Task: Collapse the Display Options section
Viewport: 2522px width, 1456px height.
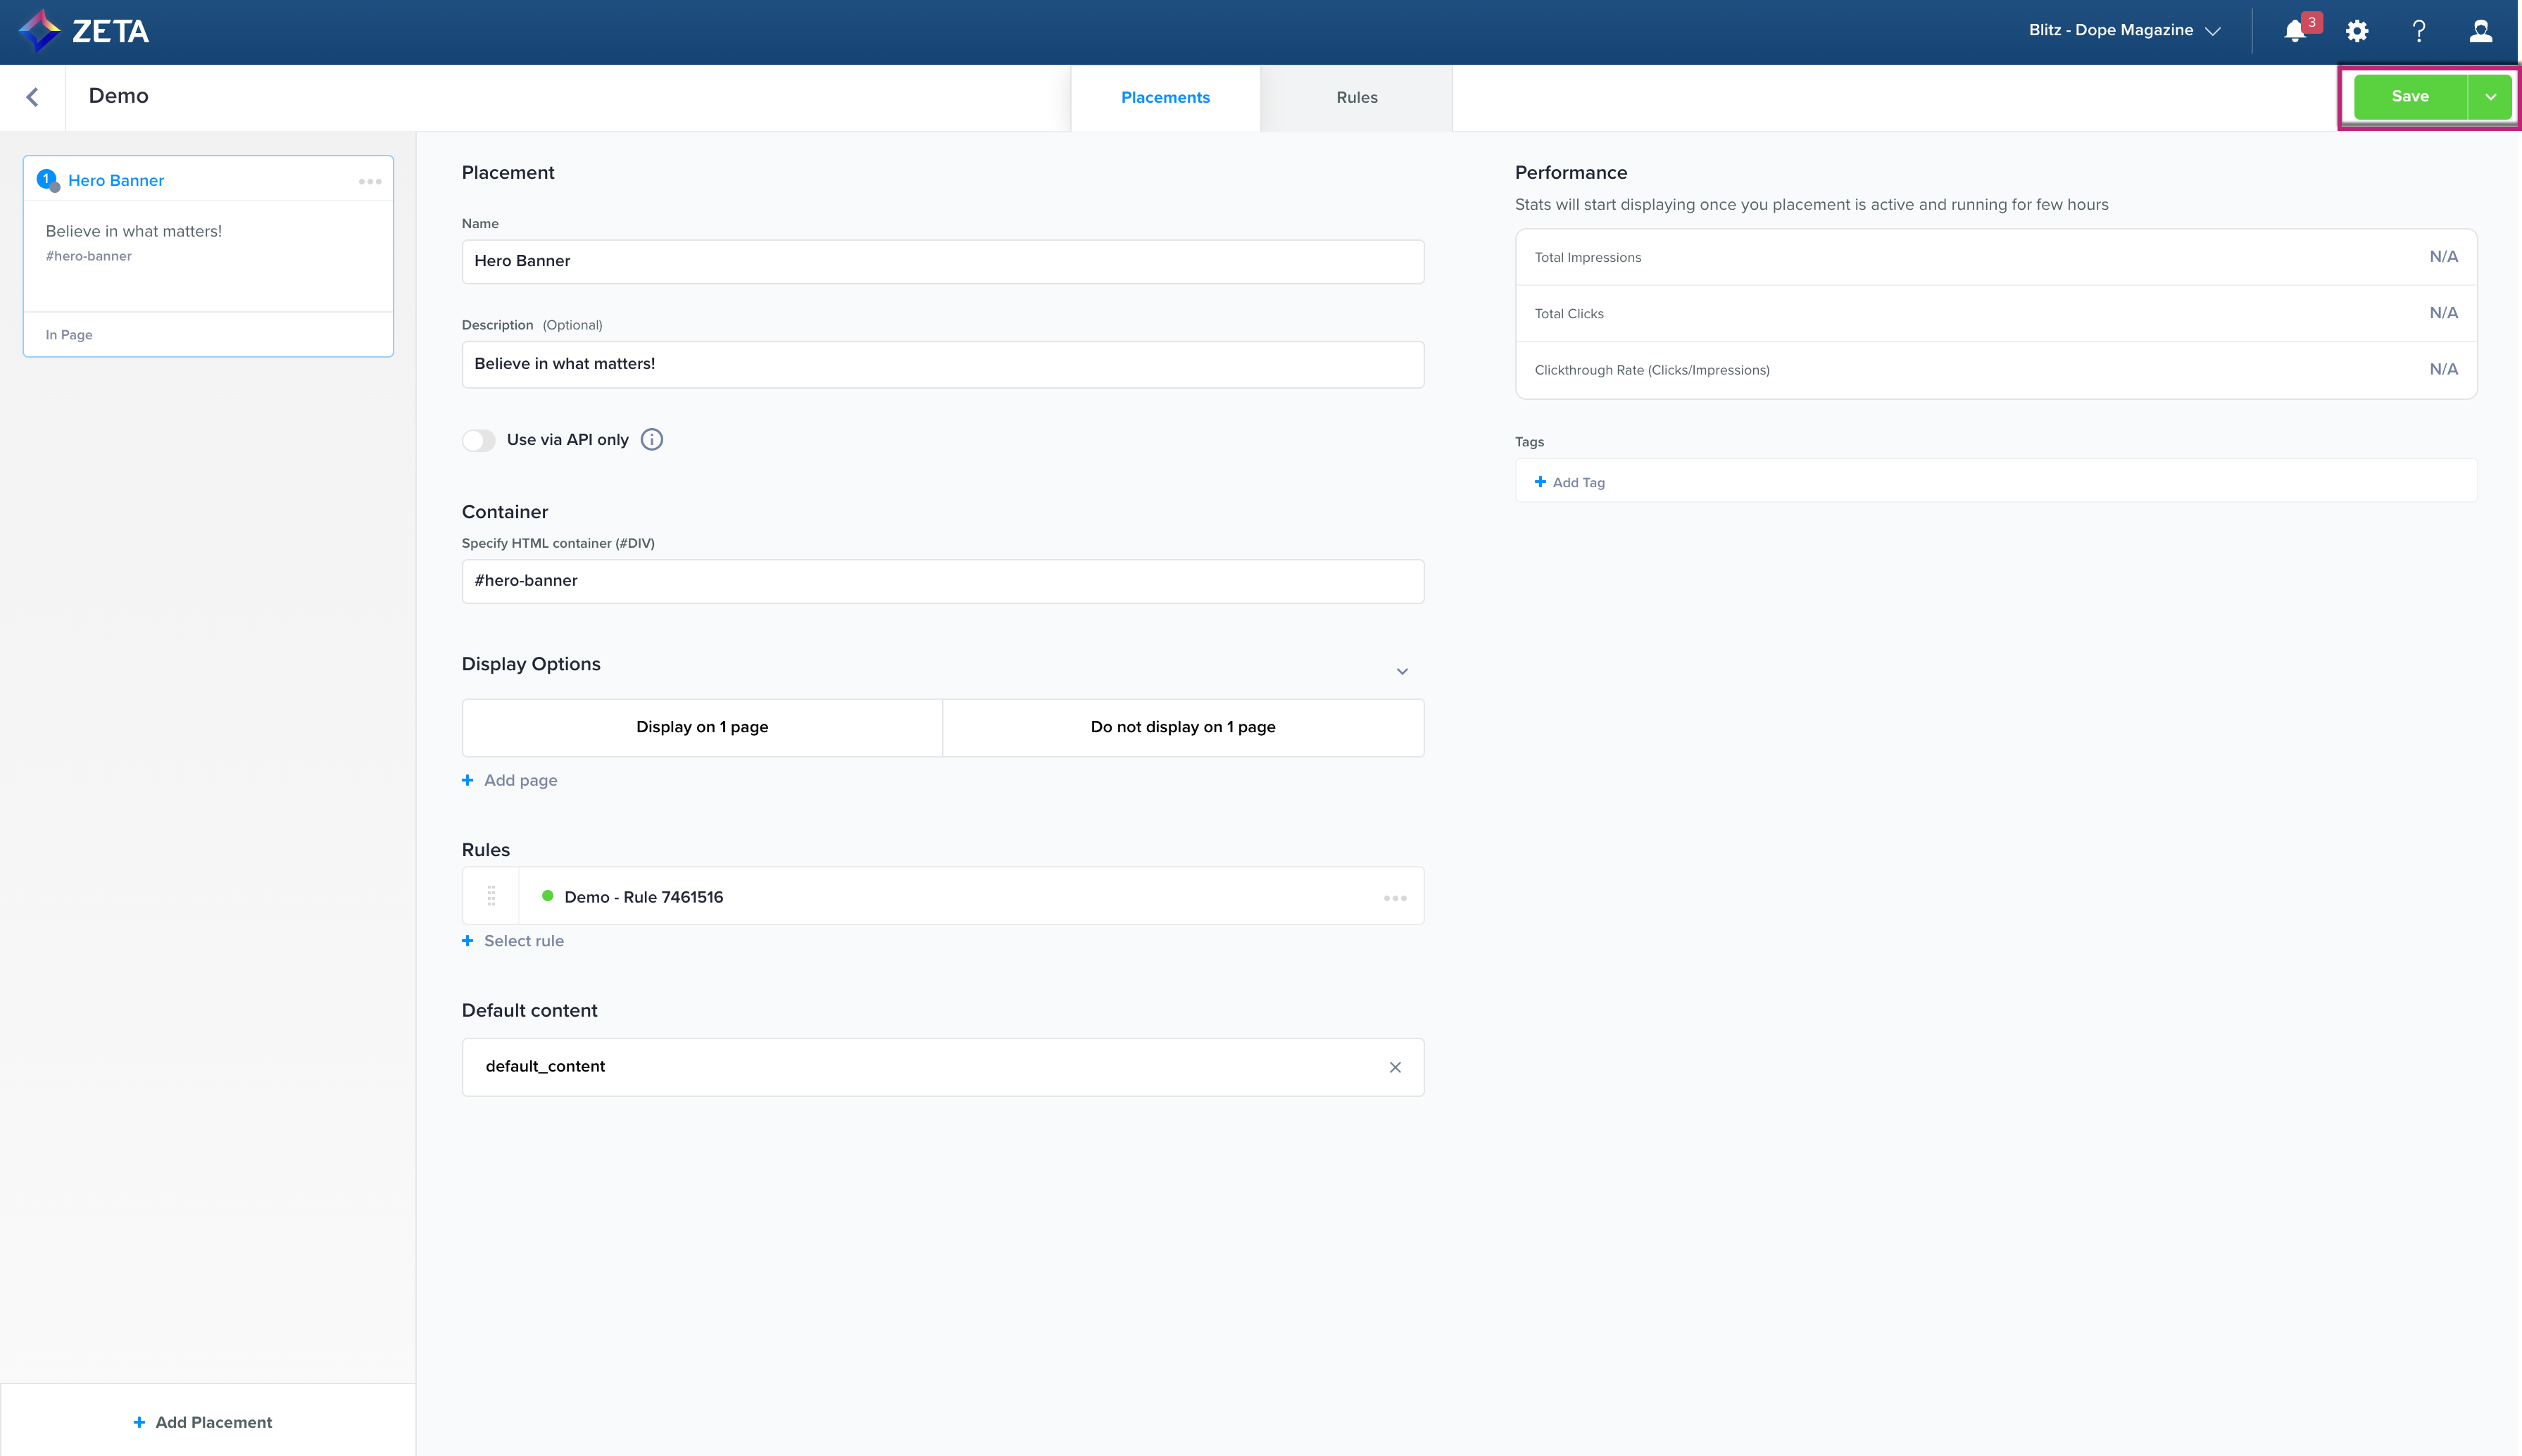Action: tap(1402, 671)
